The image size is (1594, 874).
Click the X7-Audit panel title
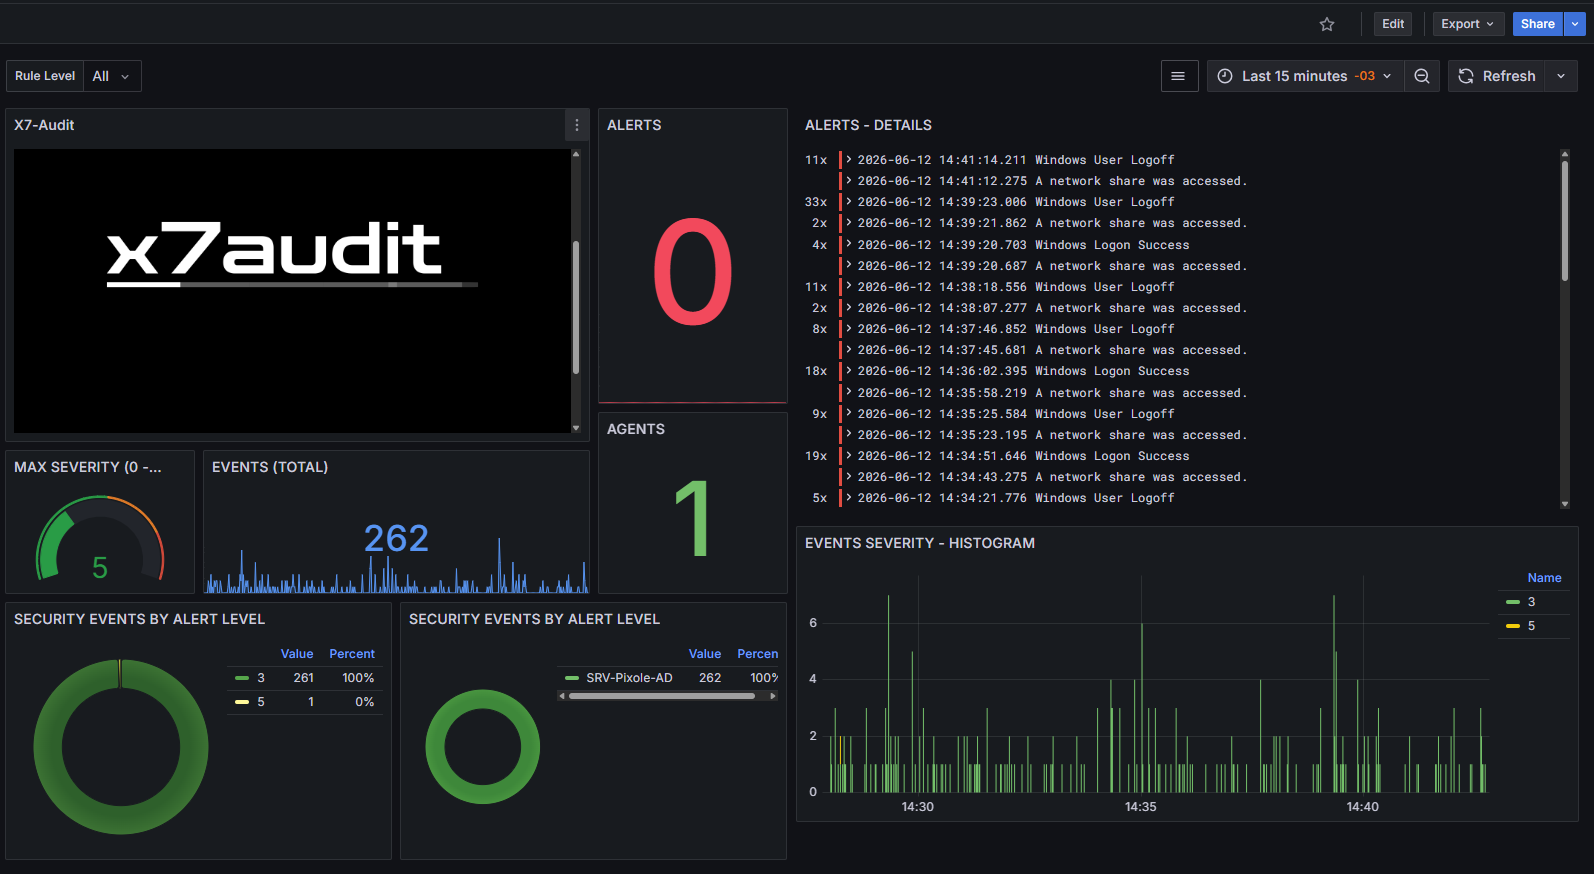click(x=44, y=125)
